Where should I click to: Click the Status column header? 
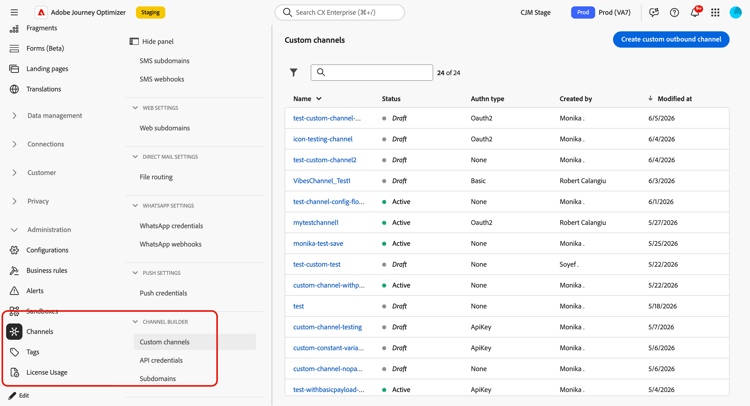391,99
